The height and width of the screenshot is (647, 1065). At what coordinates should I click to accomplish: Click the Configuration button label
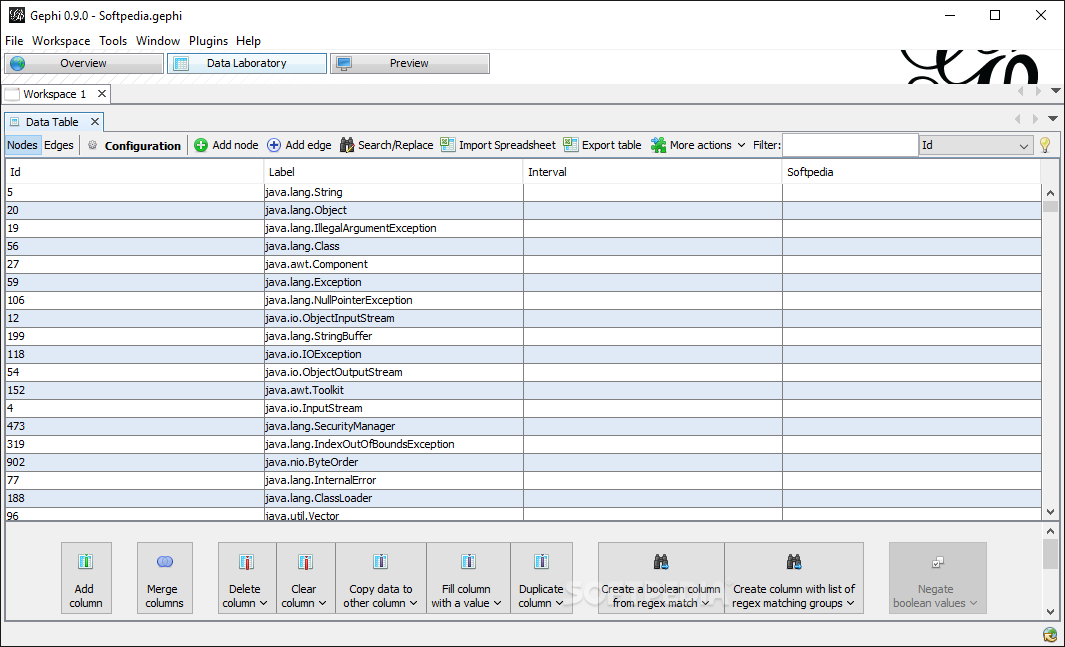click(143, 146)
